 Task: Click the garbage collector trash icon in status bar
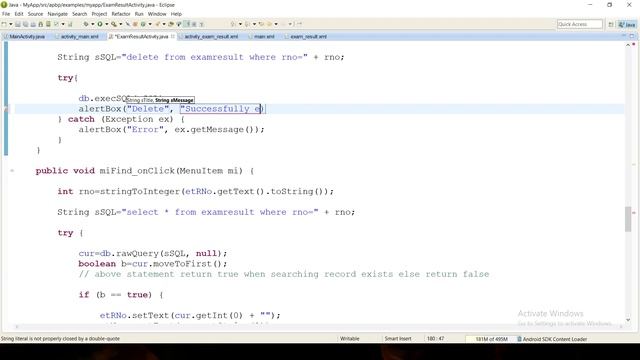tap(519, 339)
